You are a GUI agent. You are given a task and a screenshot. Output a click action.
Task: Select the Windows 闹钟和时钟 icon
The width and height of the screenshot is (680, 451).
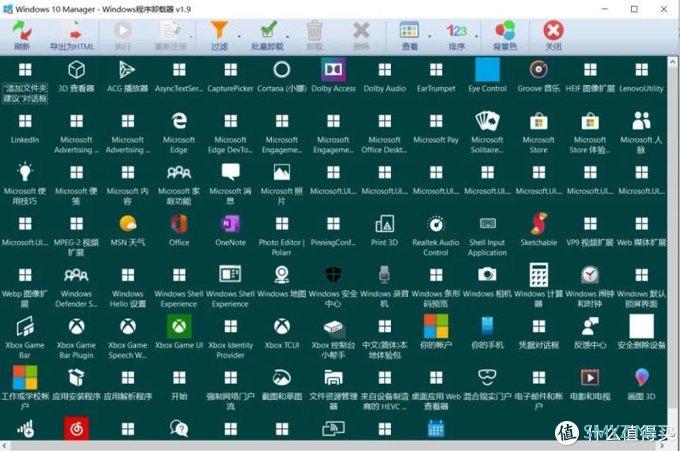coord(590,275)
